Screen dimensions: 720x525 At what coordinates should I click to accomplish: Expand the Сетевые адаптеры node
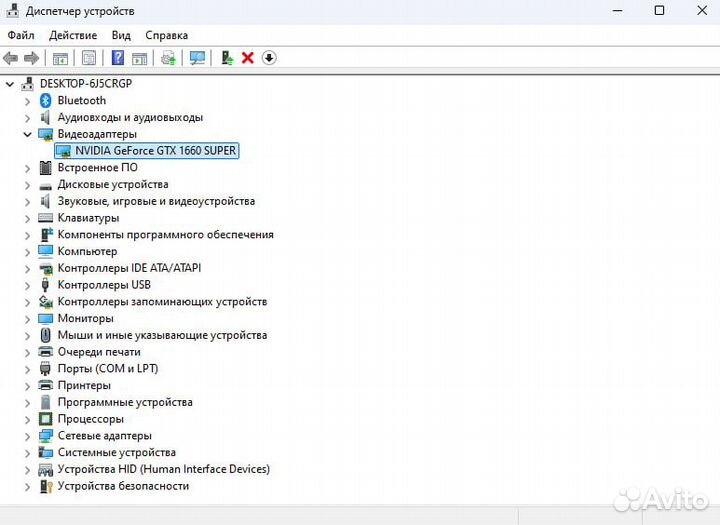27,436
